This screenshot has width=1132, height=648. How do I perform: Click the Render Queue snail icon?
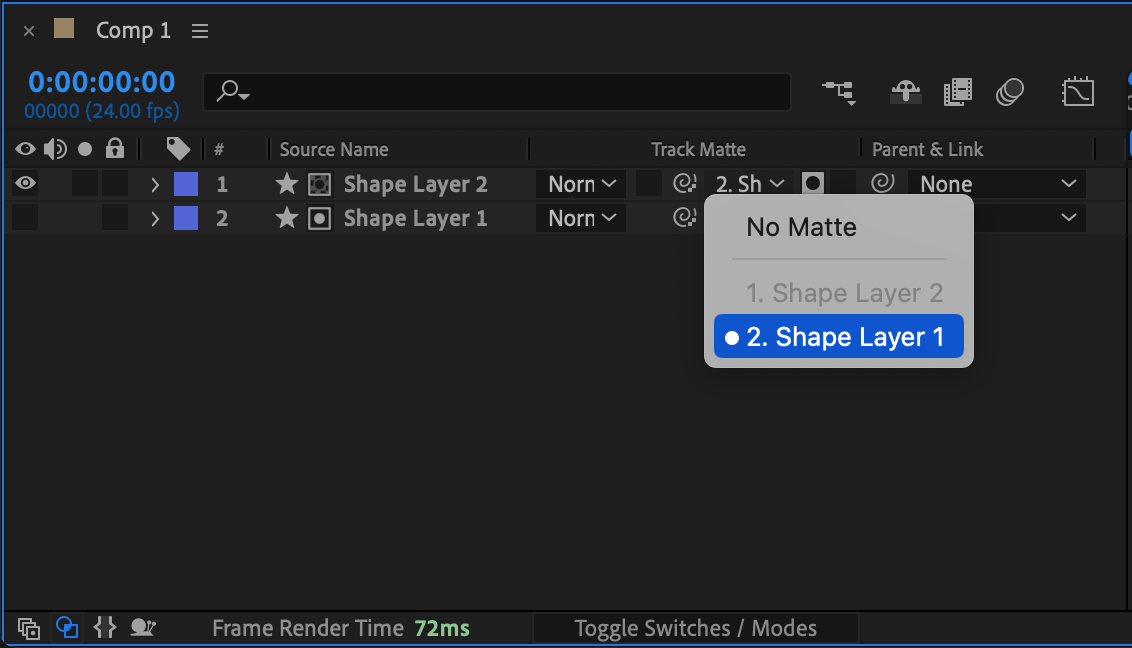point(143,628)
